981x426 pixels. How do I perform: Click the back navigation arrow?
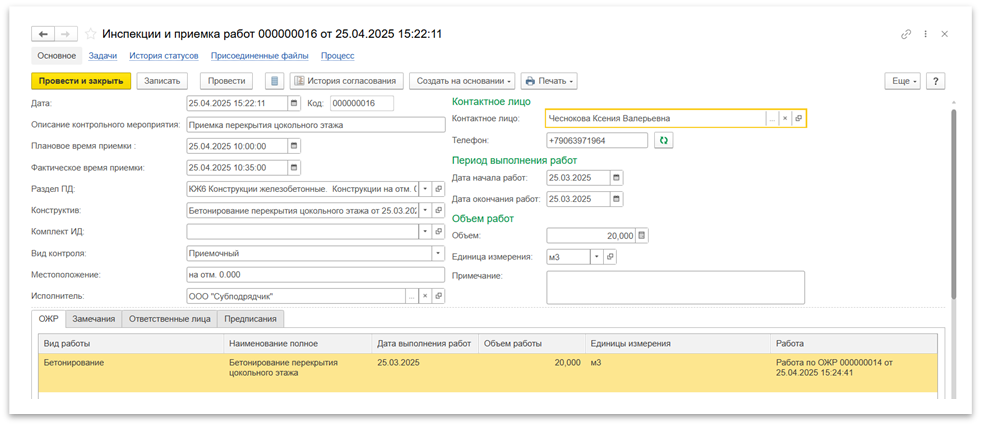point(44,34)
